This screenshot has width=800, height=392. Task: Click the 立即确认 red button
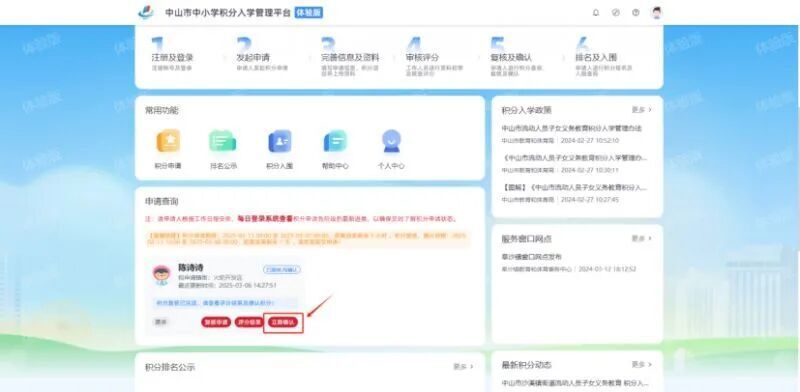283,323
